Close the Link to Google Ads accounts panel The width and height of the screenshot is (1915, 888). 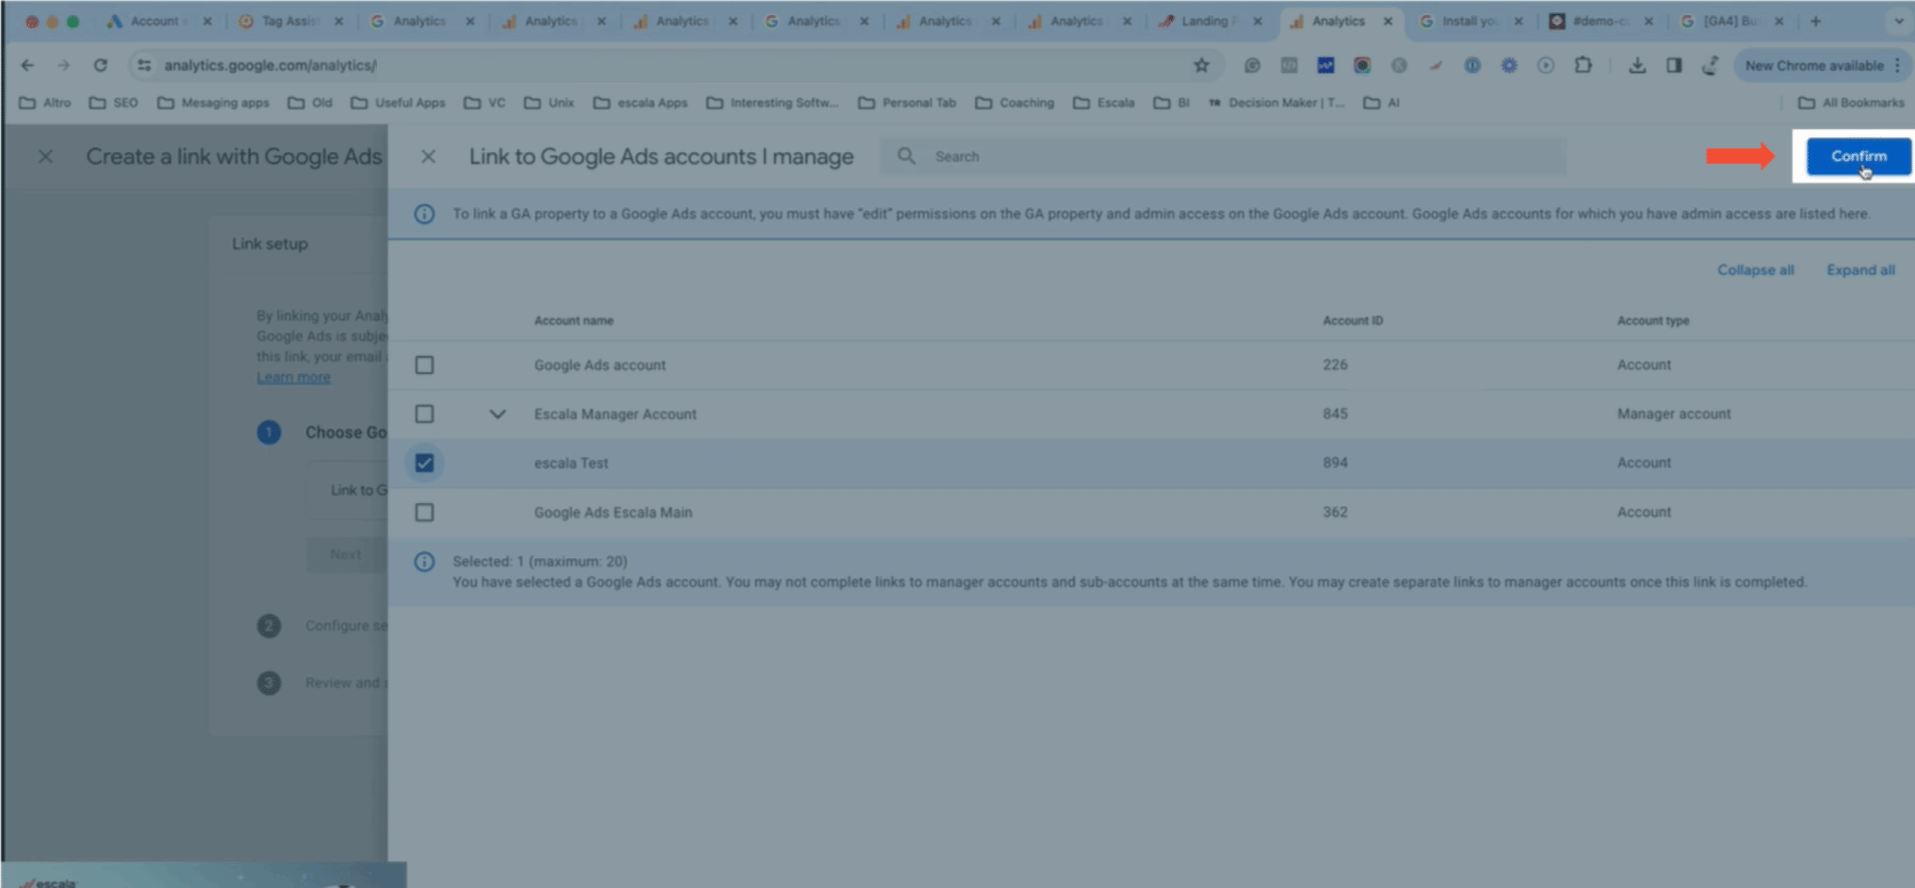point(428,156)
